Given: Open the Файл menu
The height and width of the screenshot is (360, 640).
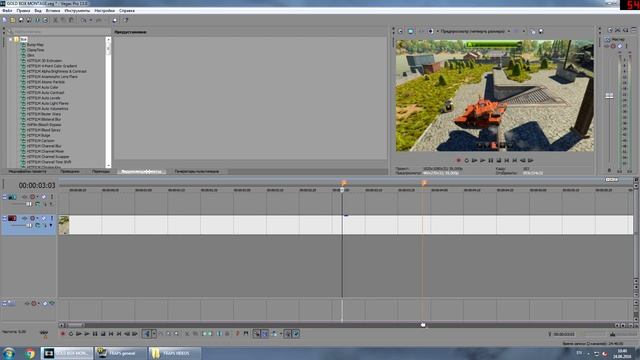Looking at the screenshot, I should point(7,11).
